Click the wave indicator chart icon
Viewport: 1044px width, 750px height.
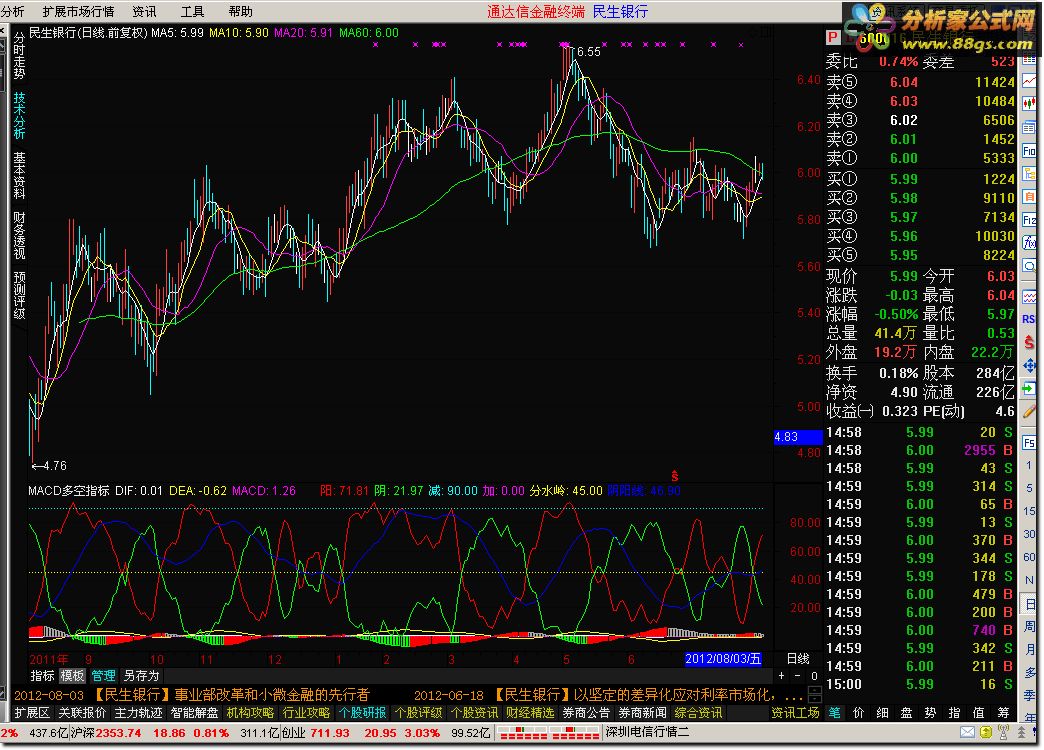coord(1029,296)
